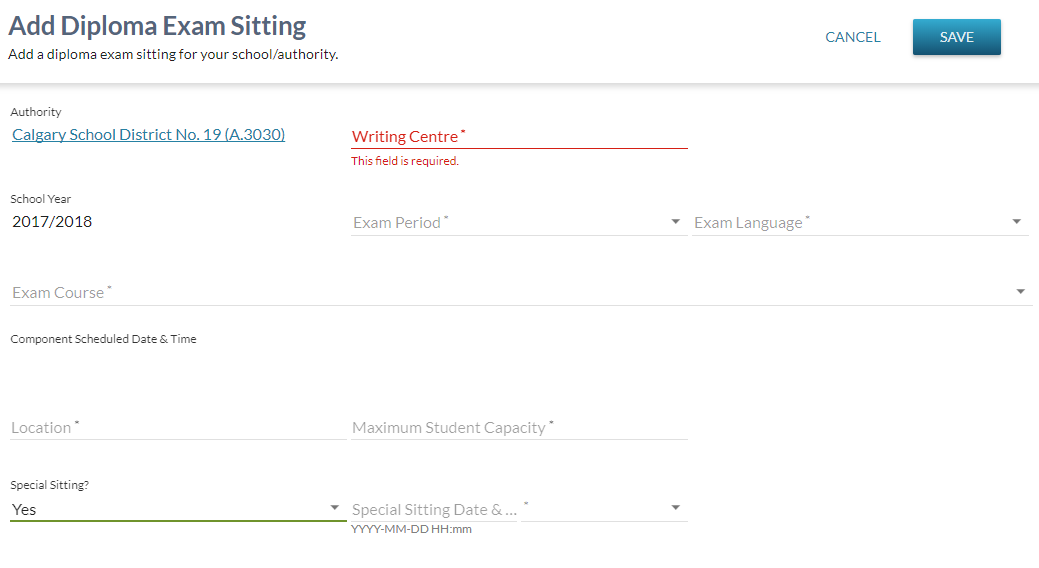Image resolution: width=1039 pixels, height=568 pixels.
Task: Click the Exam Period arrow icon
Action: [676, 222]
